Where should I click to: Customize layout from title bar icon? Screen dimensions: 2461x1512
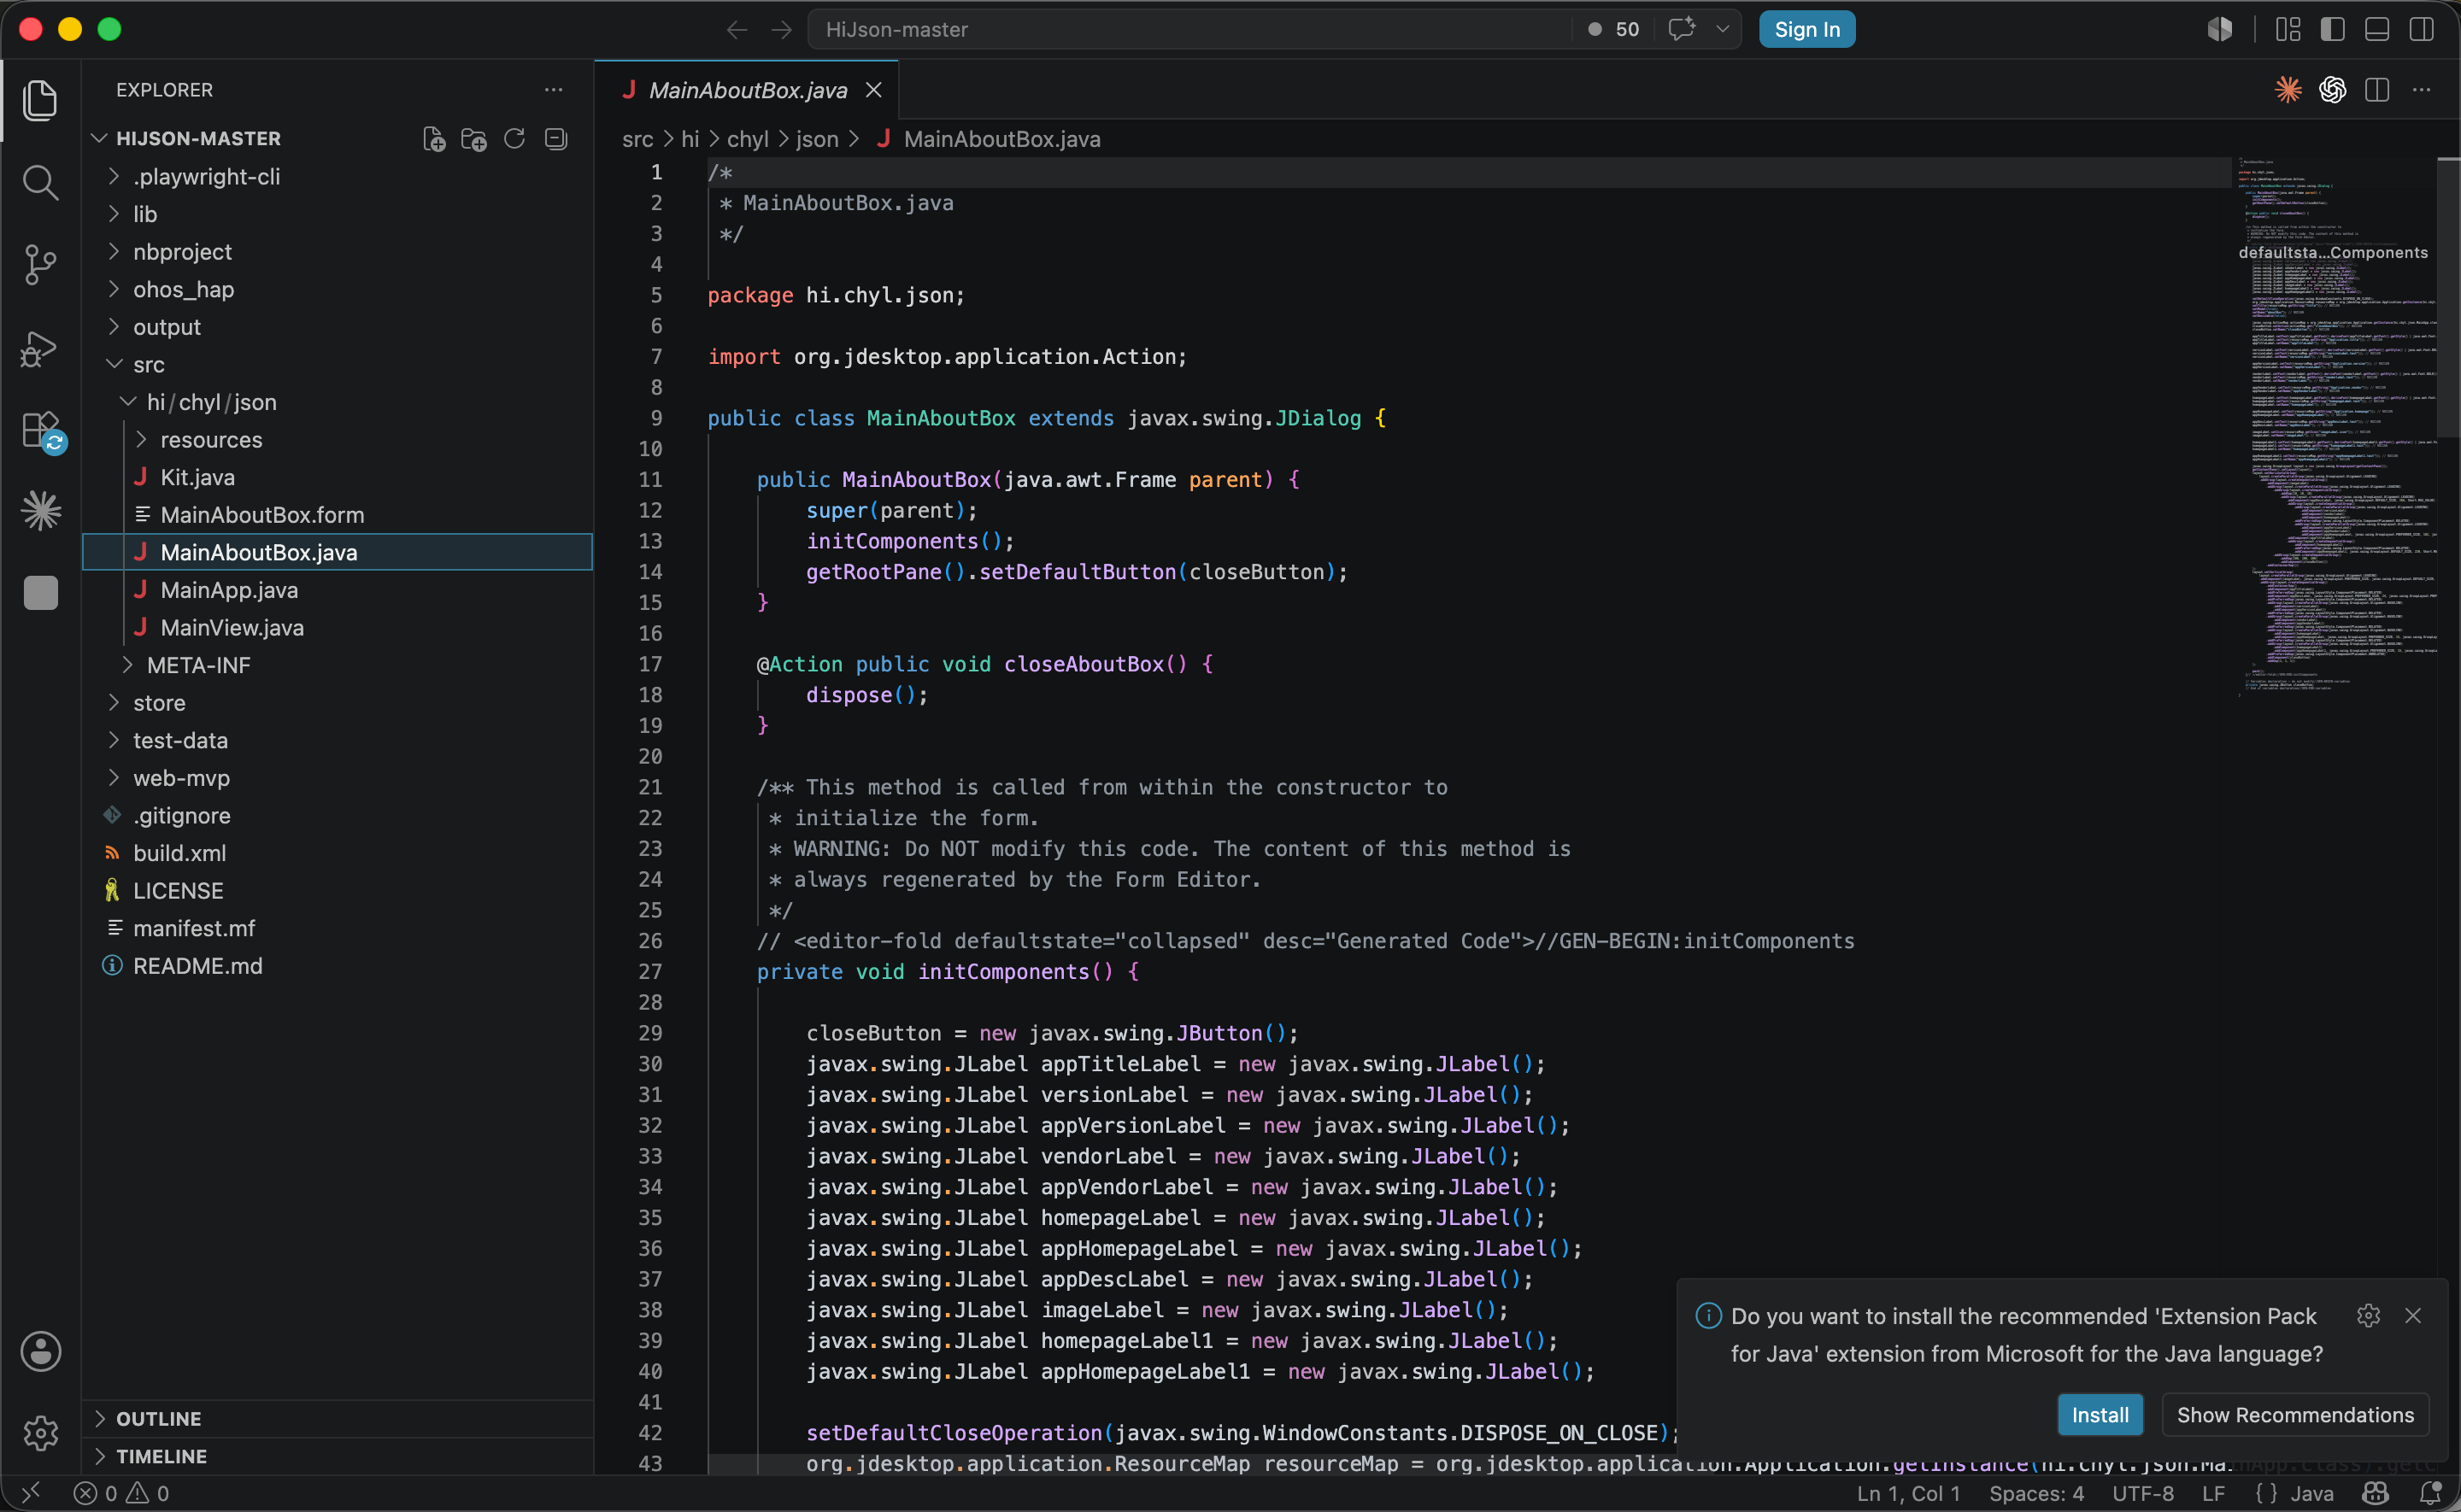(x=2287, y=30)
